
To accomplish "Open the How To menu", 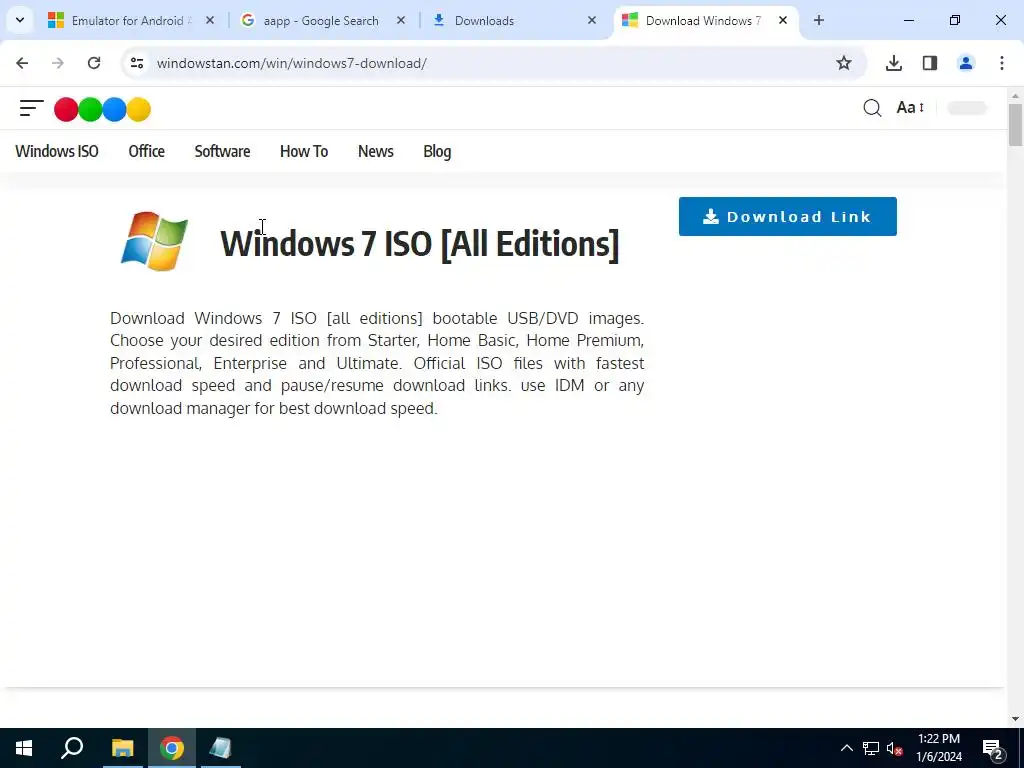I will pyautogui.click(x=304, y=152).
